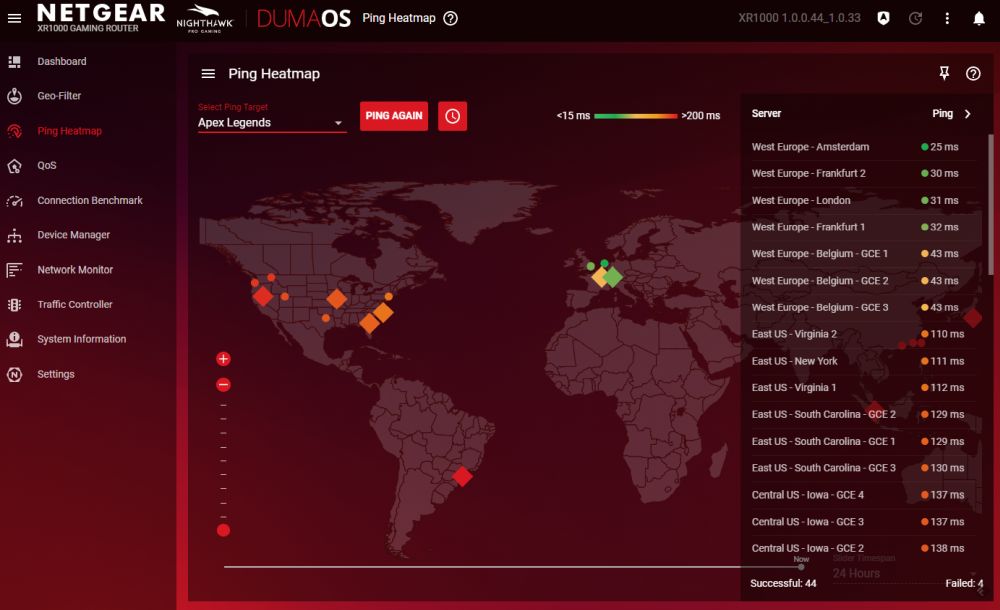Select East US - South Carolina - GCE 1 row
Viewport: 1000px width, 610px height.
pyautogui.click(x=864, y=442)
